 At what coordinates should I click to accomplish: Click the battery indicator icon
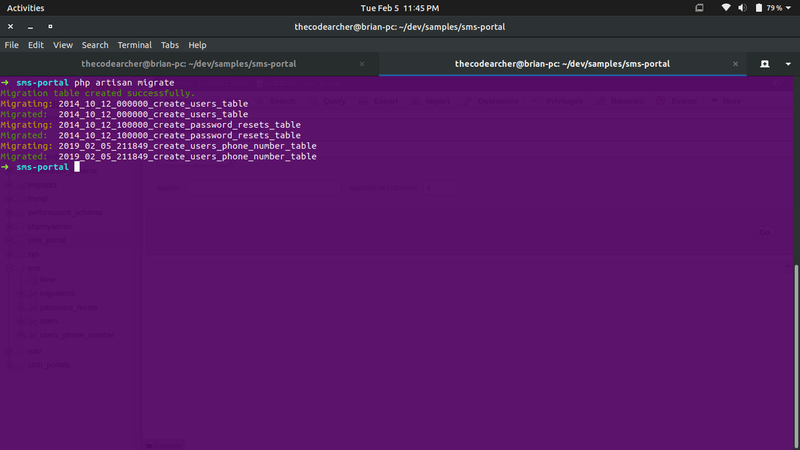tap(759, 8)
